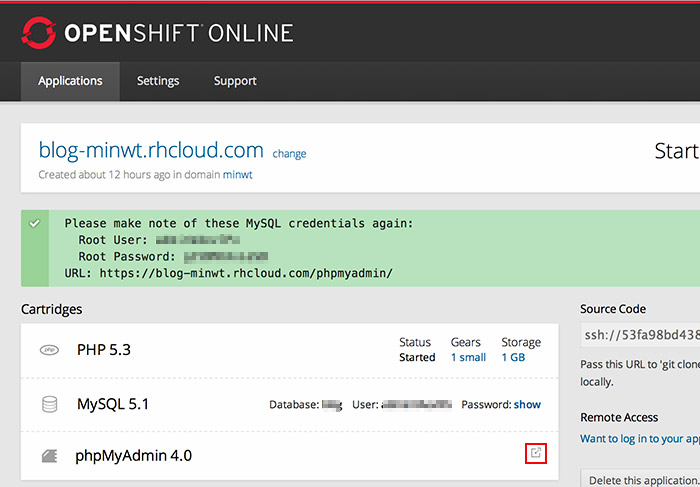
Task: Open phpMyAdmin via external link icon
Action: tap(536, 453)
